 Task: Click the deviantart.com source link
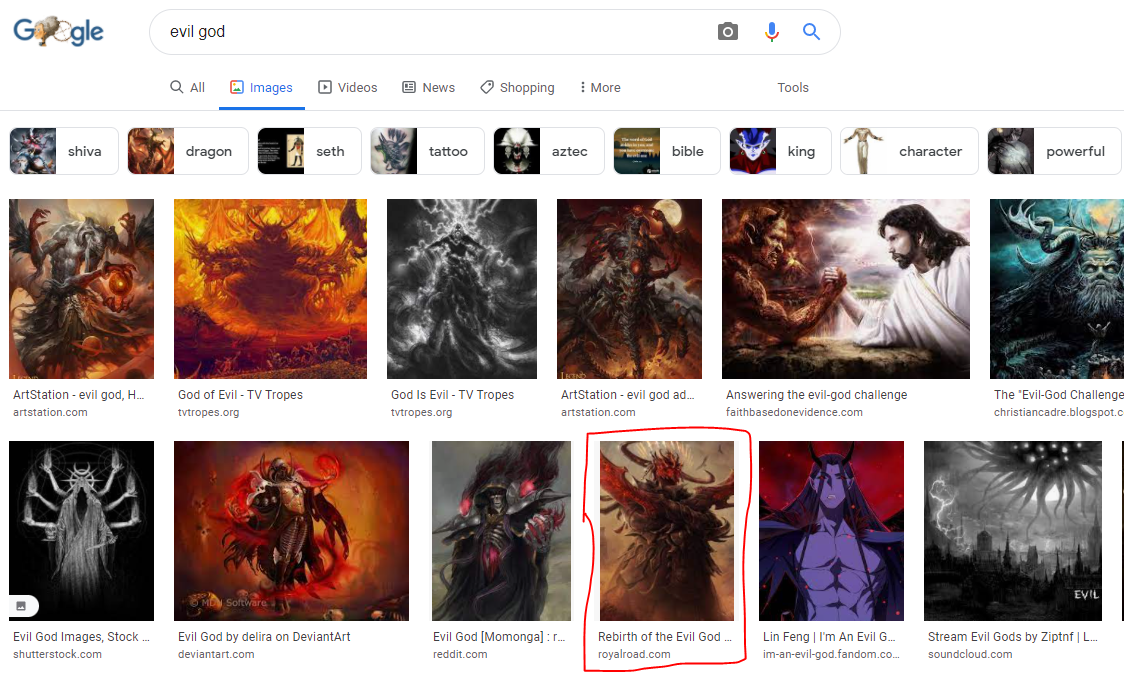(x=216, y=654)
